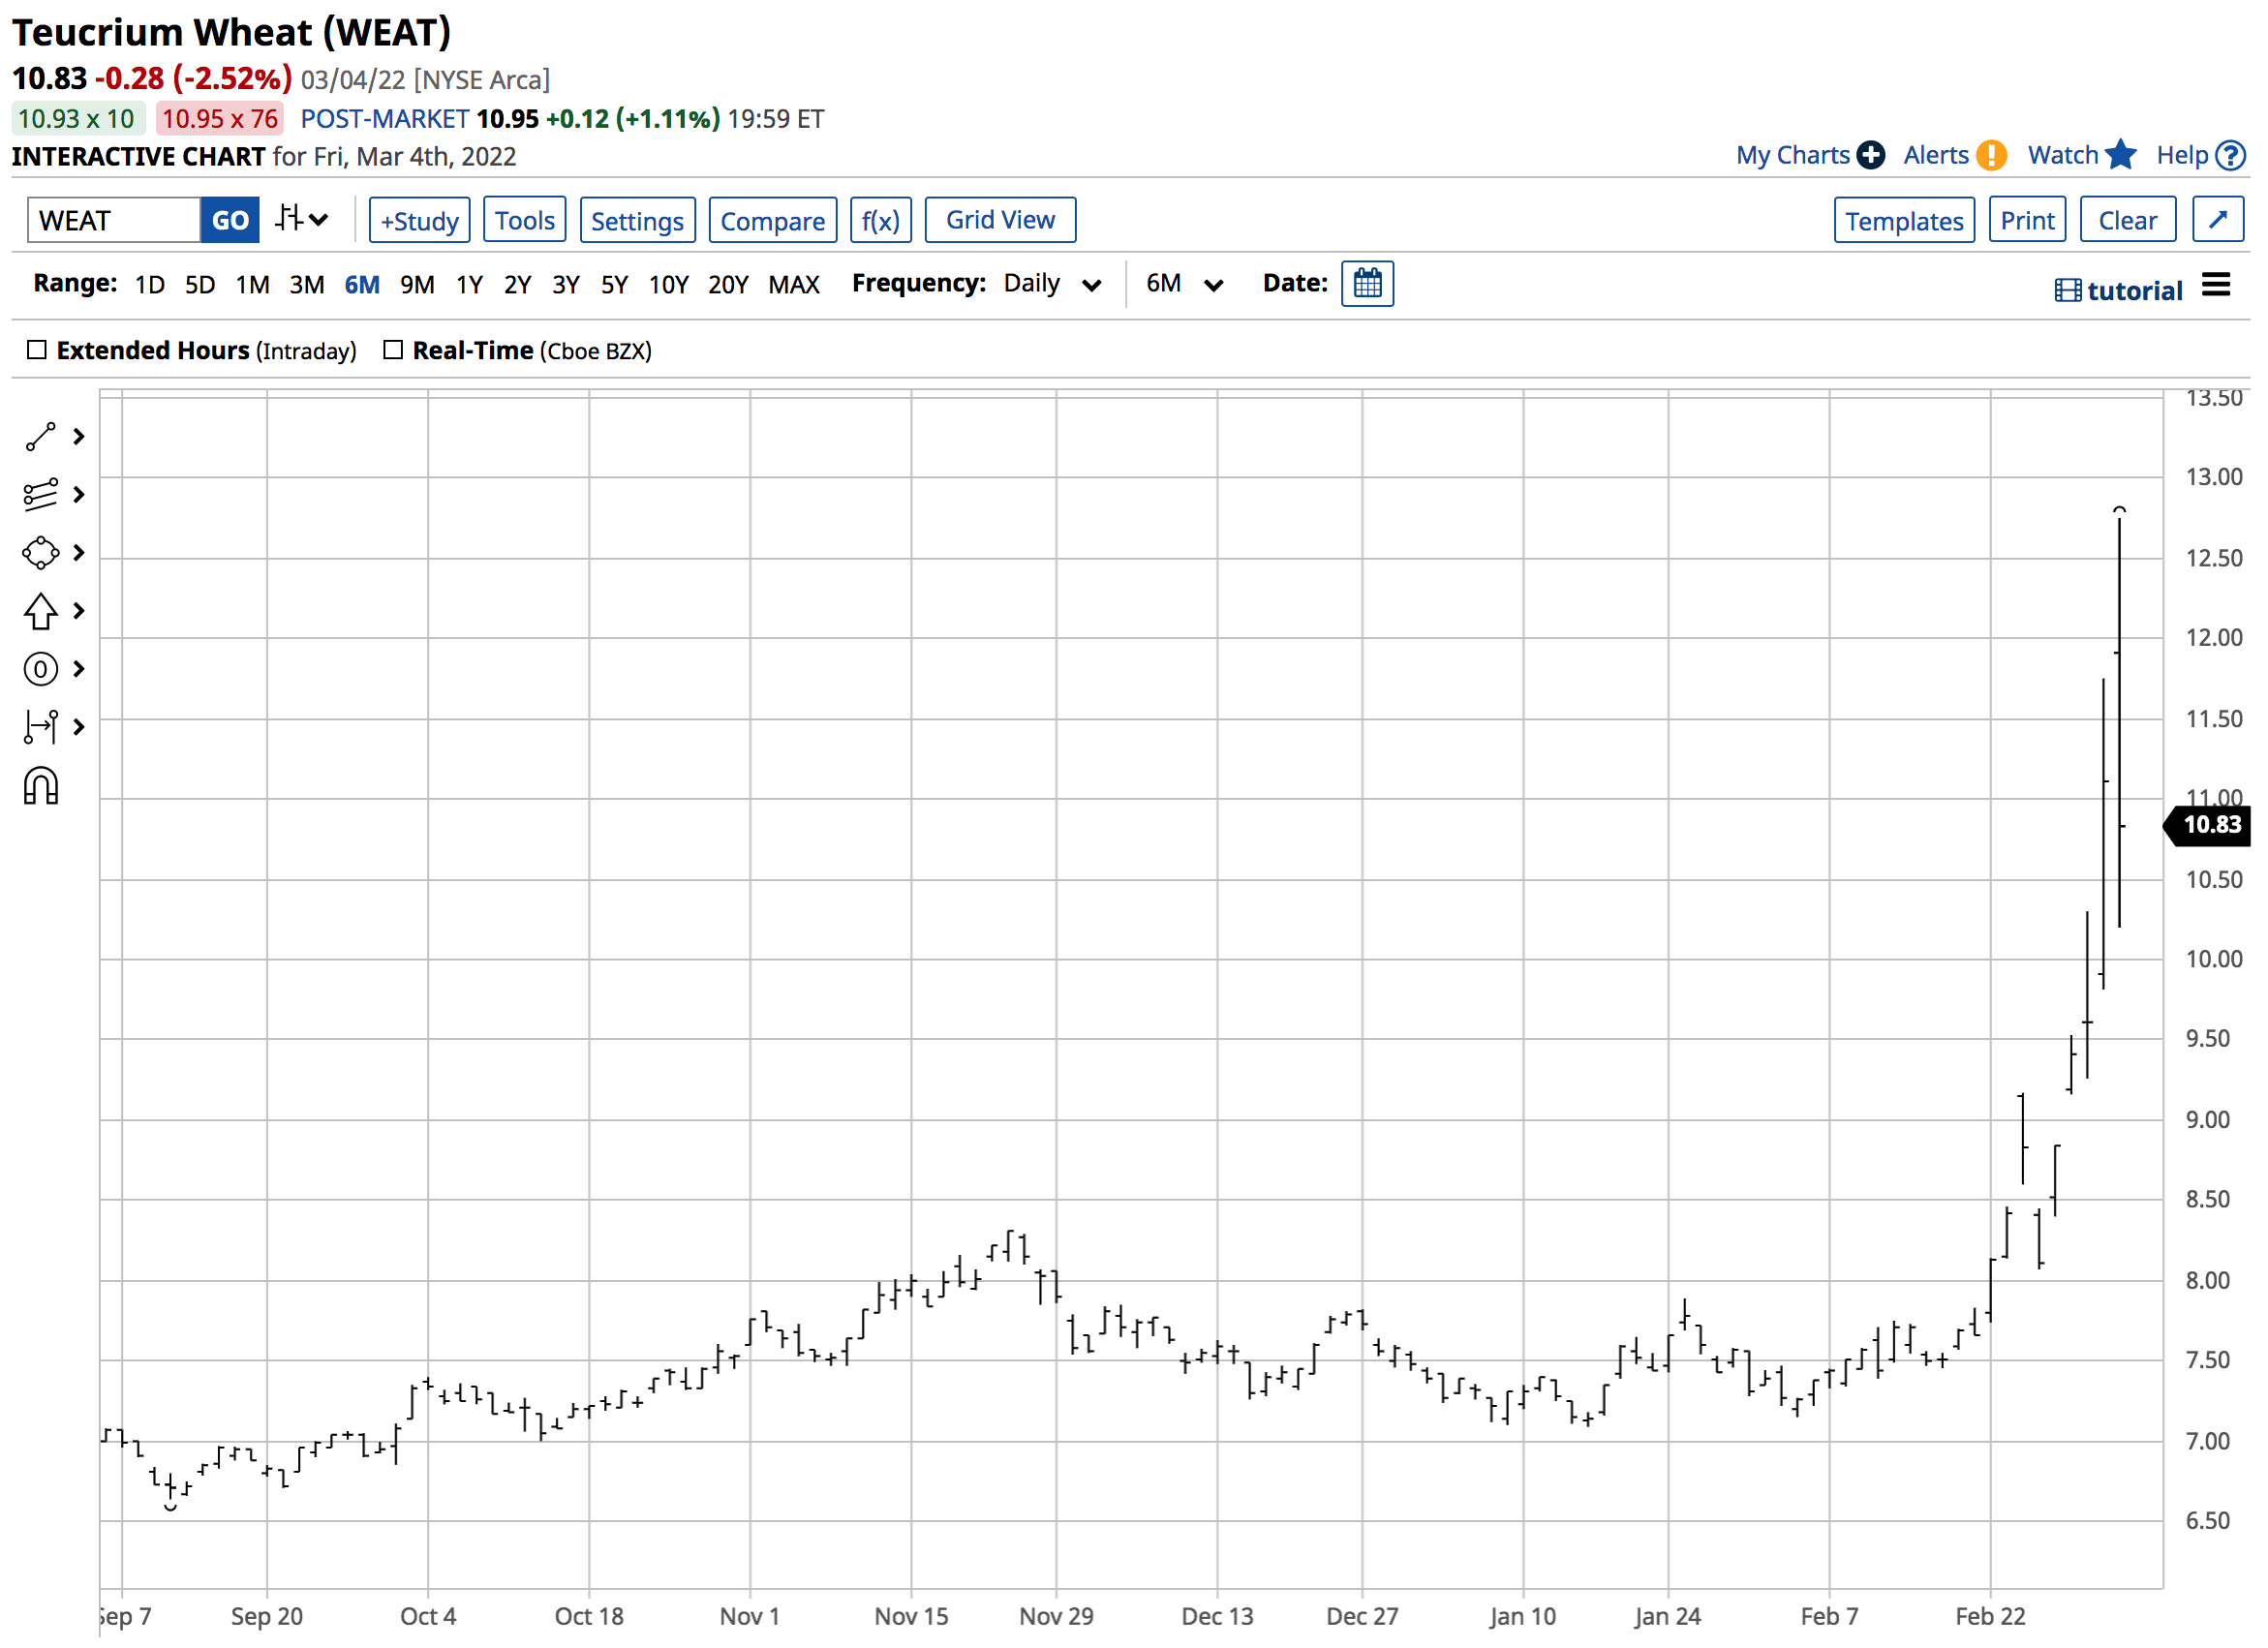2268x1648 pixels.
Task: Open the My Charts link
Action: click(1793, 156)
